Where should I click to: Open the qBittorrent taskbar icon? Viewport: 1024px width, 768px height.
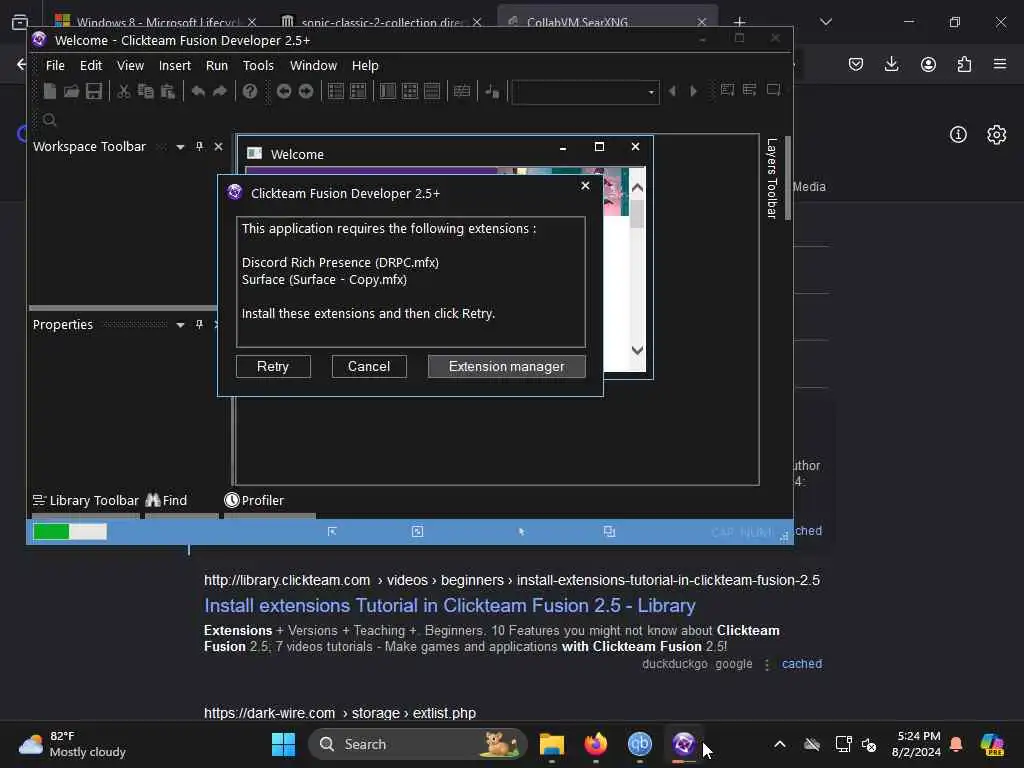point(640,744)
